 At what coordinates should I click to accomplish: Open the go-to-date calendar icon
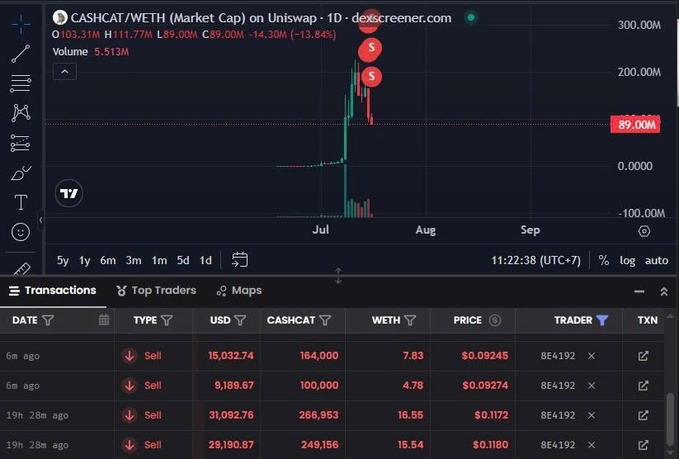pyautogui.click(x=239, y=260)
